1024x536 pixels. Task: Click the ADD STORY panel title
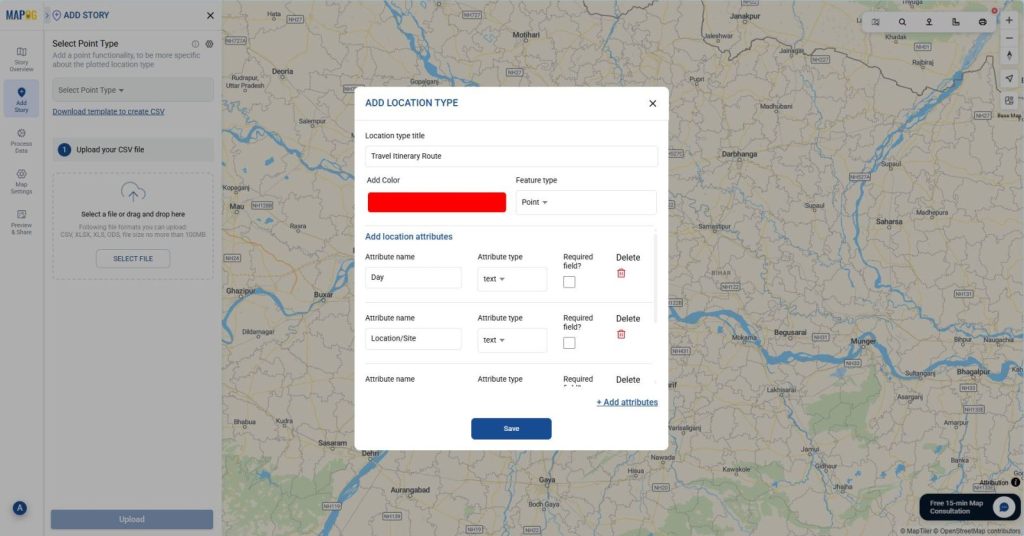86,15
